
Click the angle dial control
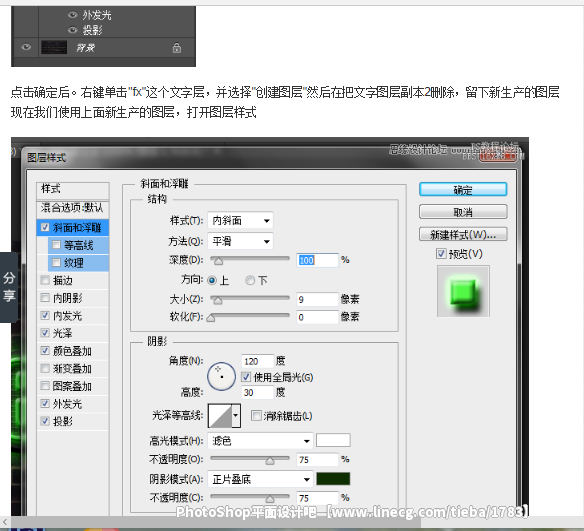click(x=221, y=376)
